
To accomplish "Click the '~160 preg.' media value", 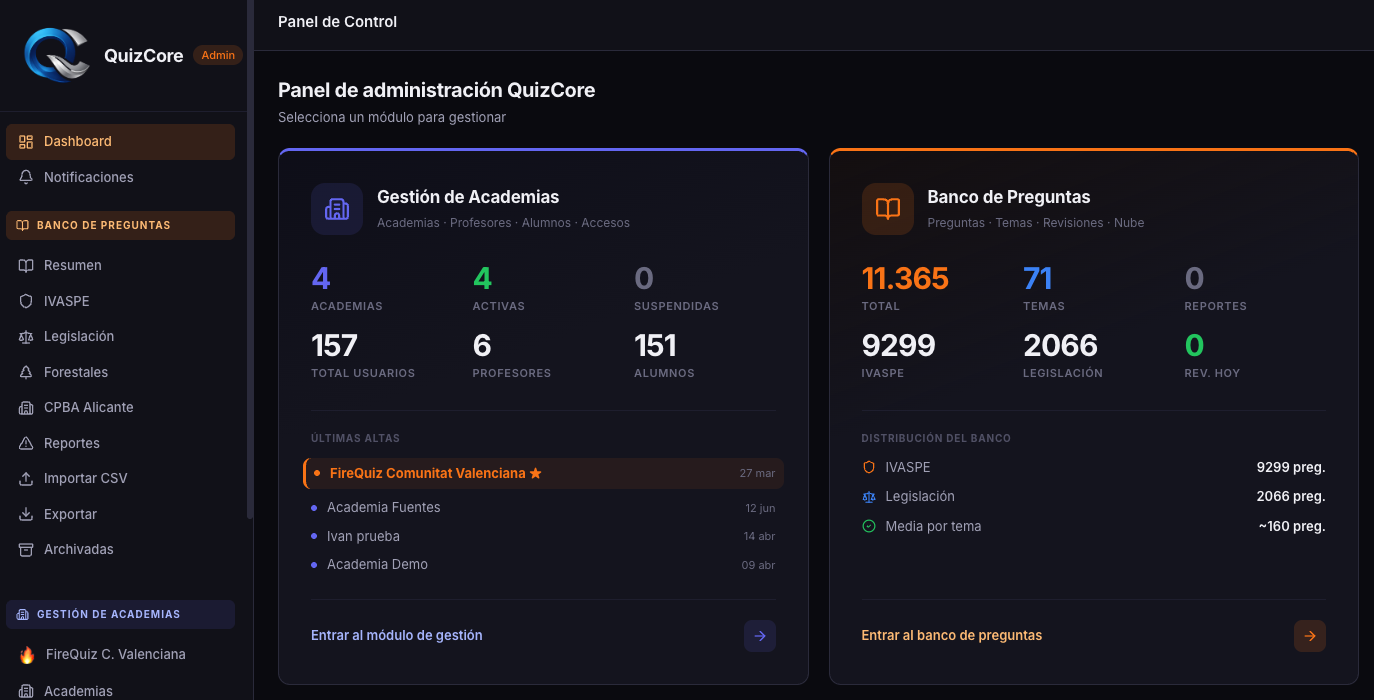I will (1292, 526).
